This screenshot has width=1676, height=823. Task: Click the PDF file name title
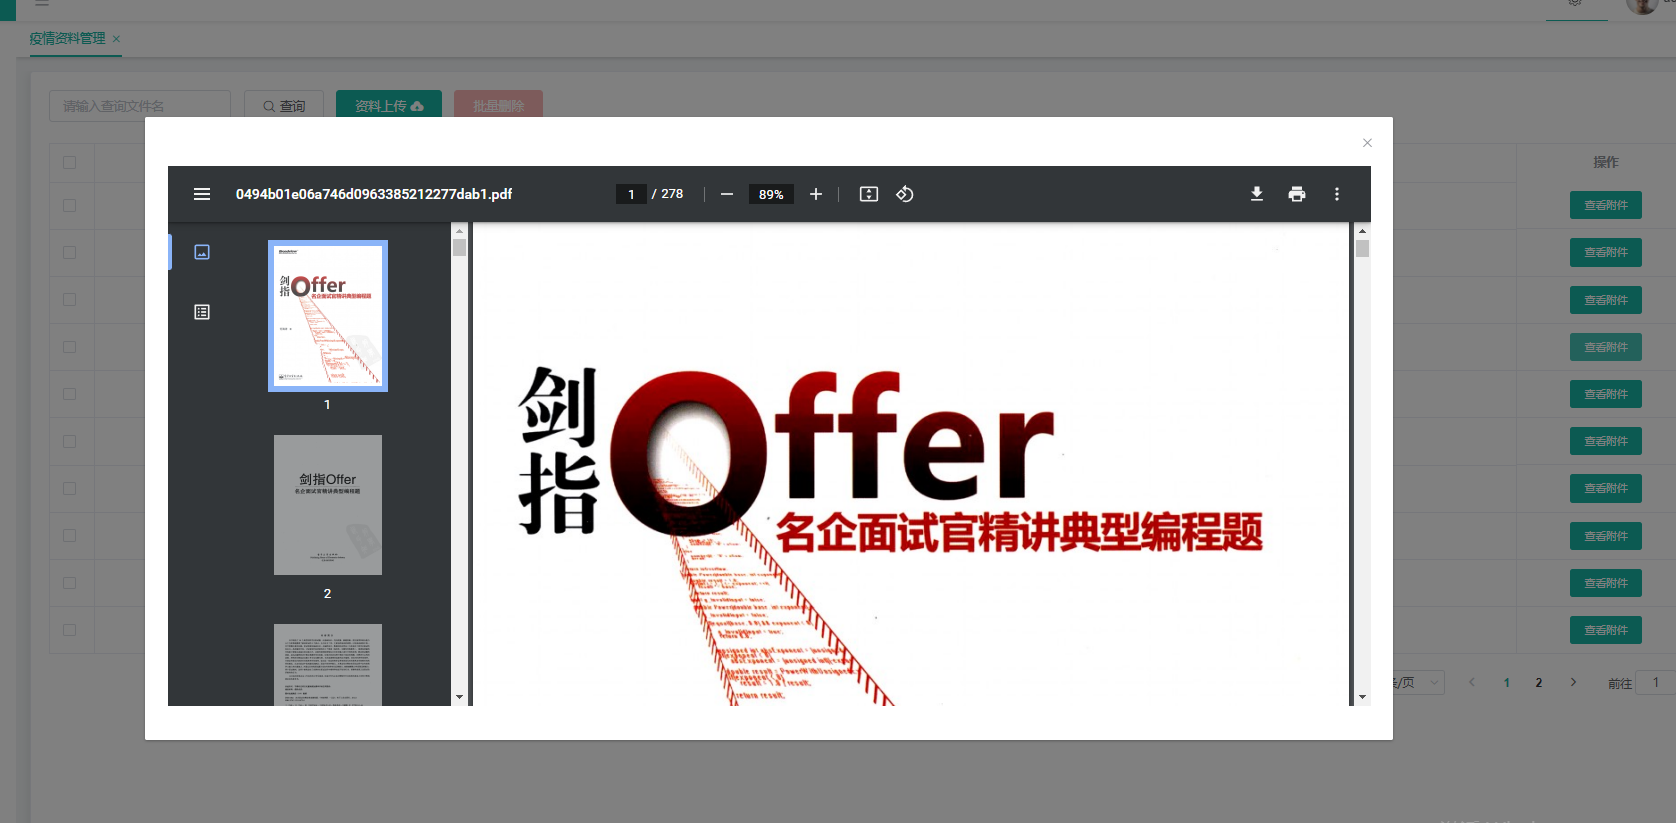(374, 194)
